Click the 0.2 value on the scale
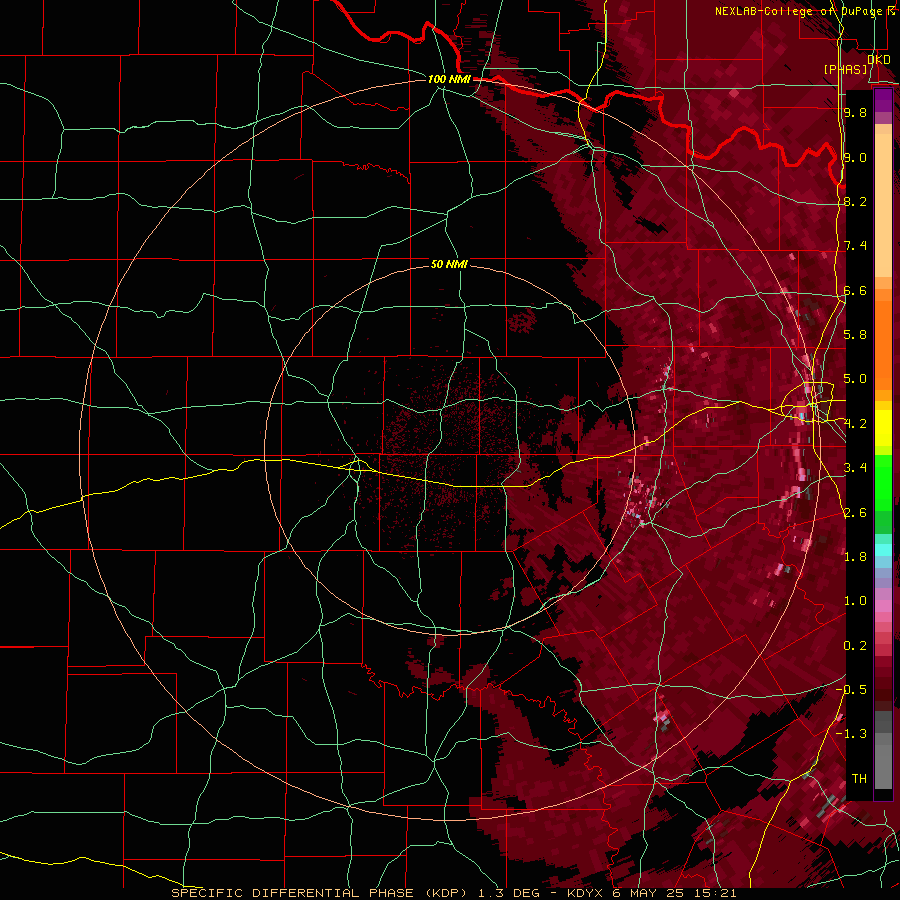Screen dimensions: 900x900 coord(855,646)
